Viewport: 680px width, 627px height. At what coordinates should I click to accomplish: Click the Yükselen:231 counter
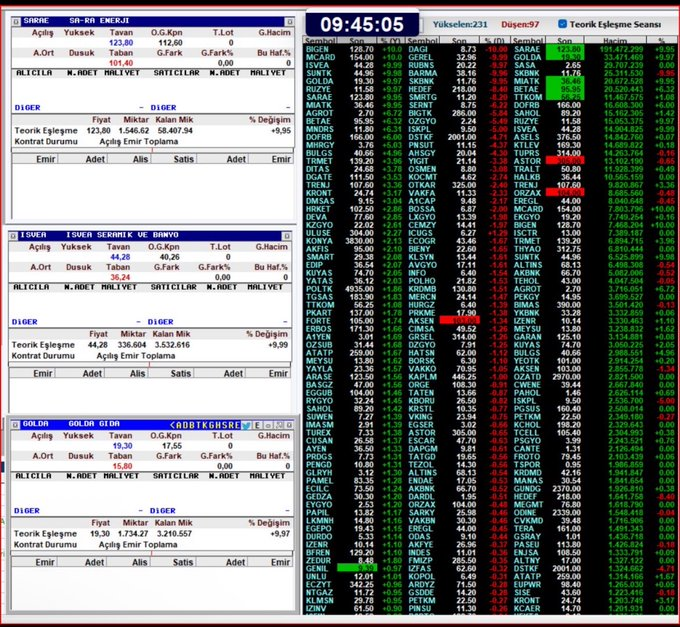(460, 24)
